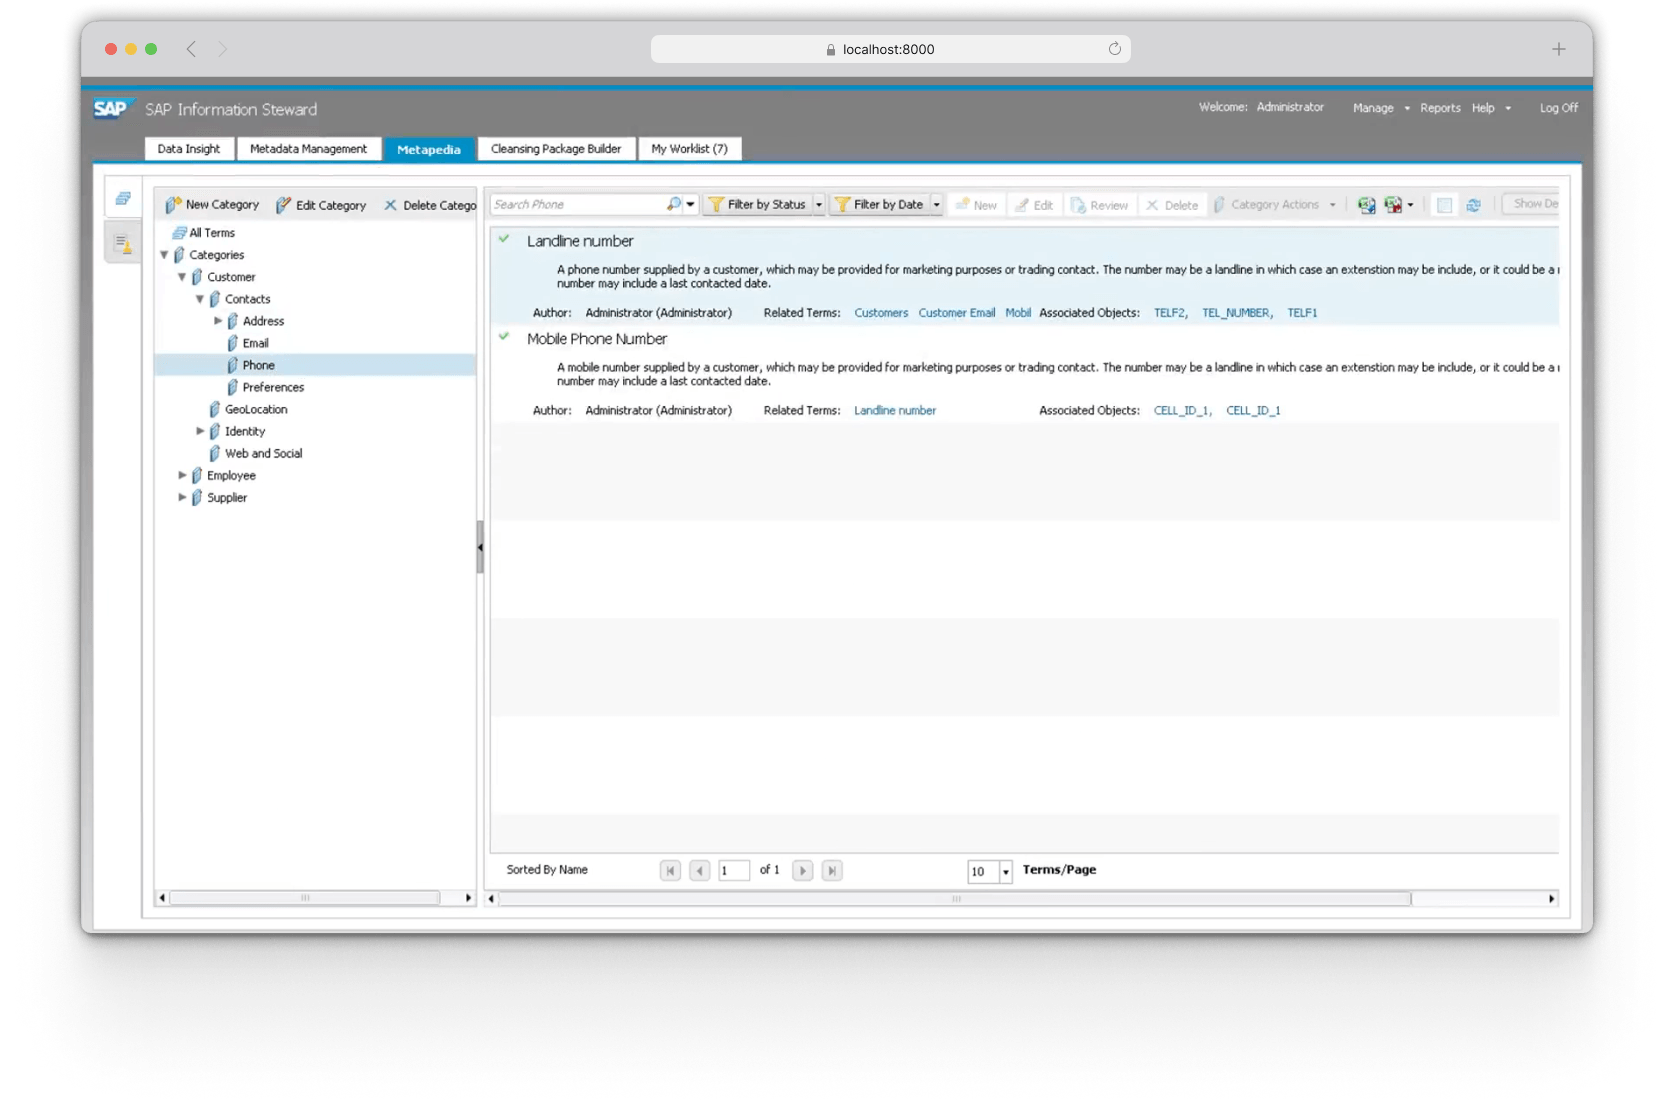1674x1114 pixels.
Task: Select the New Category icon
Action: (172, 204)
